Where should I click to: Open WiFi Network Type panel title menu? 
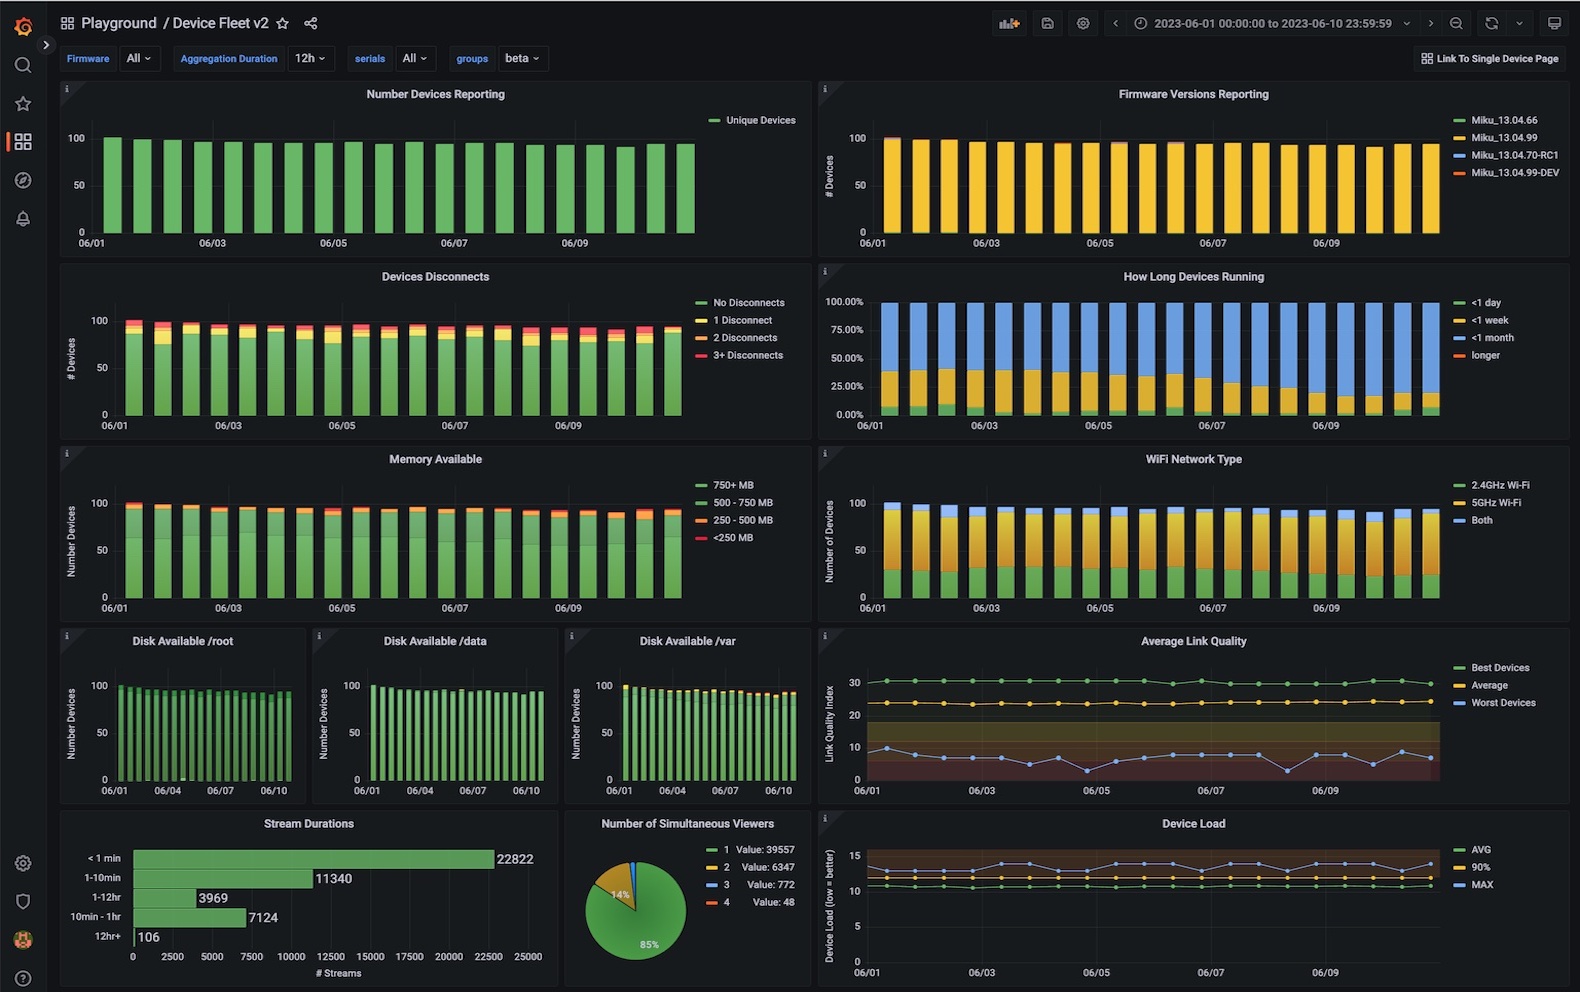(x=1194, y=459)
